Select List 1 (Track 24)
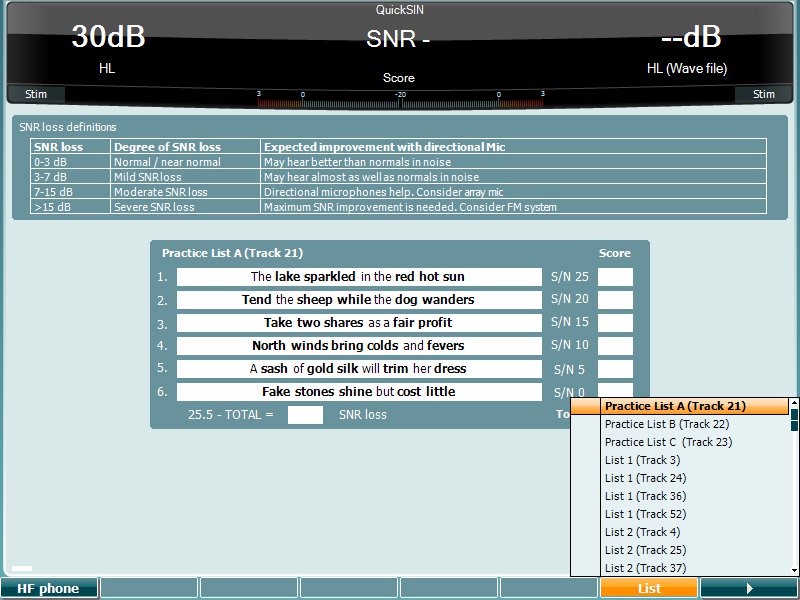This screenshot has height=600, width=800. point(680,478)
